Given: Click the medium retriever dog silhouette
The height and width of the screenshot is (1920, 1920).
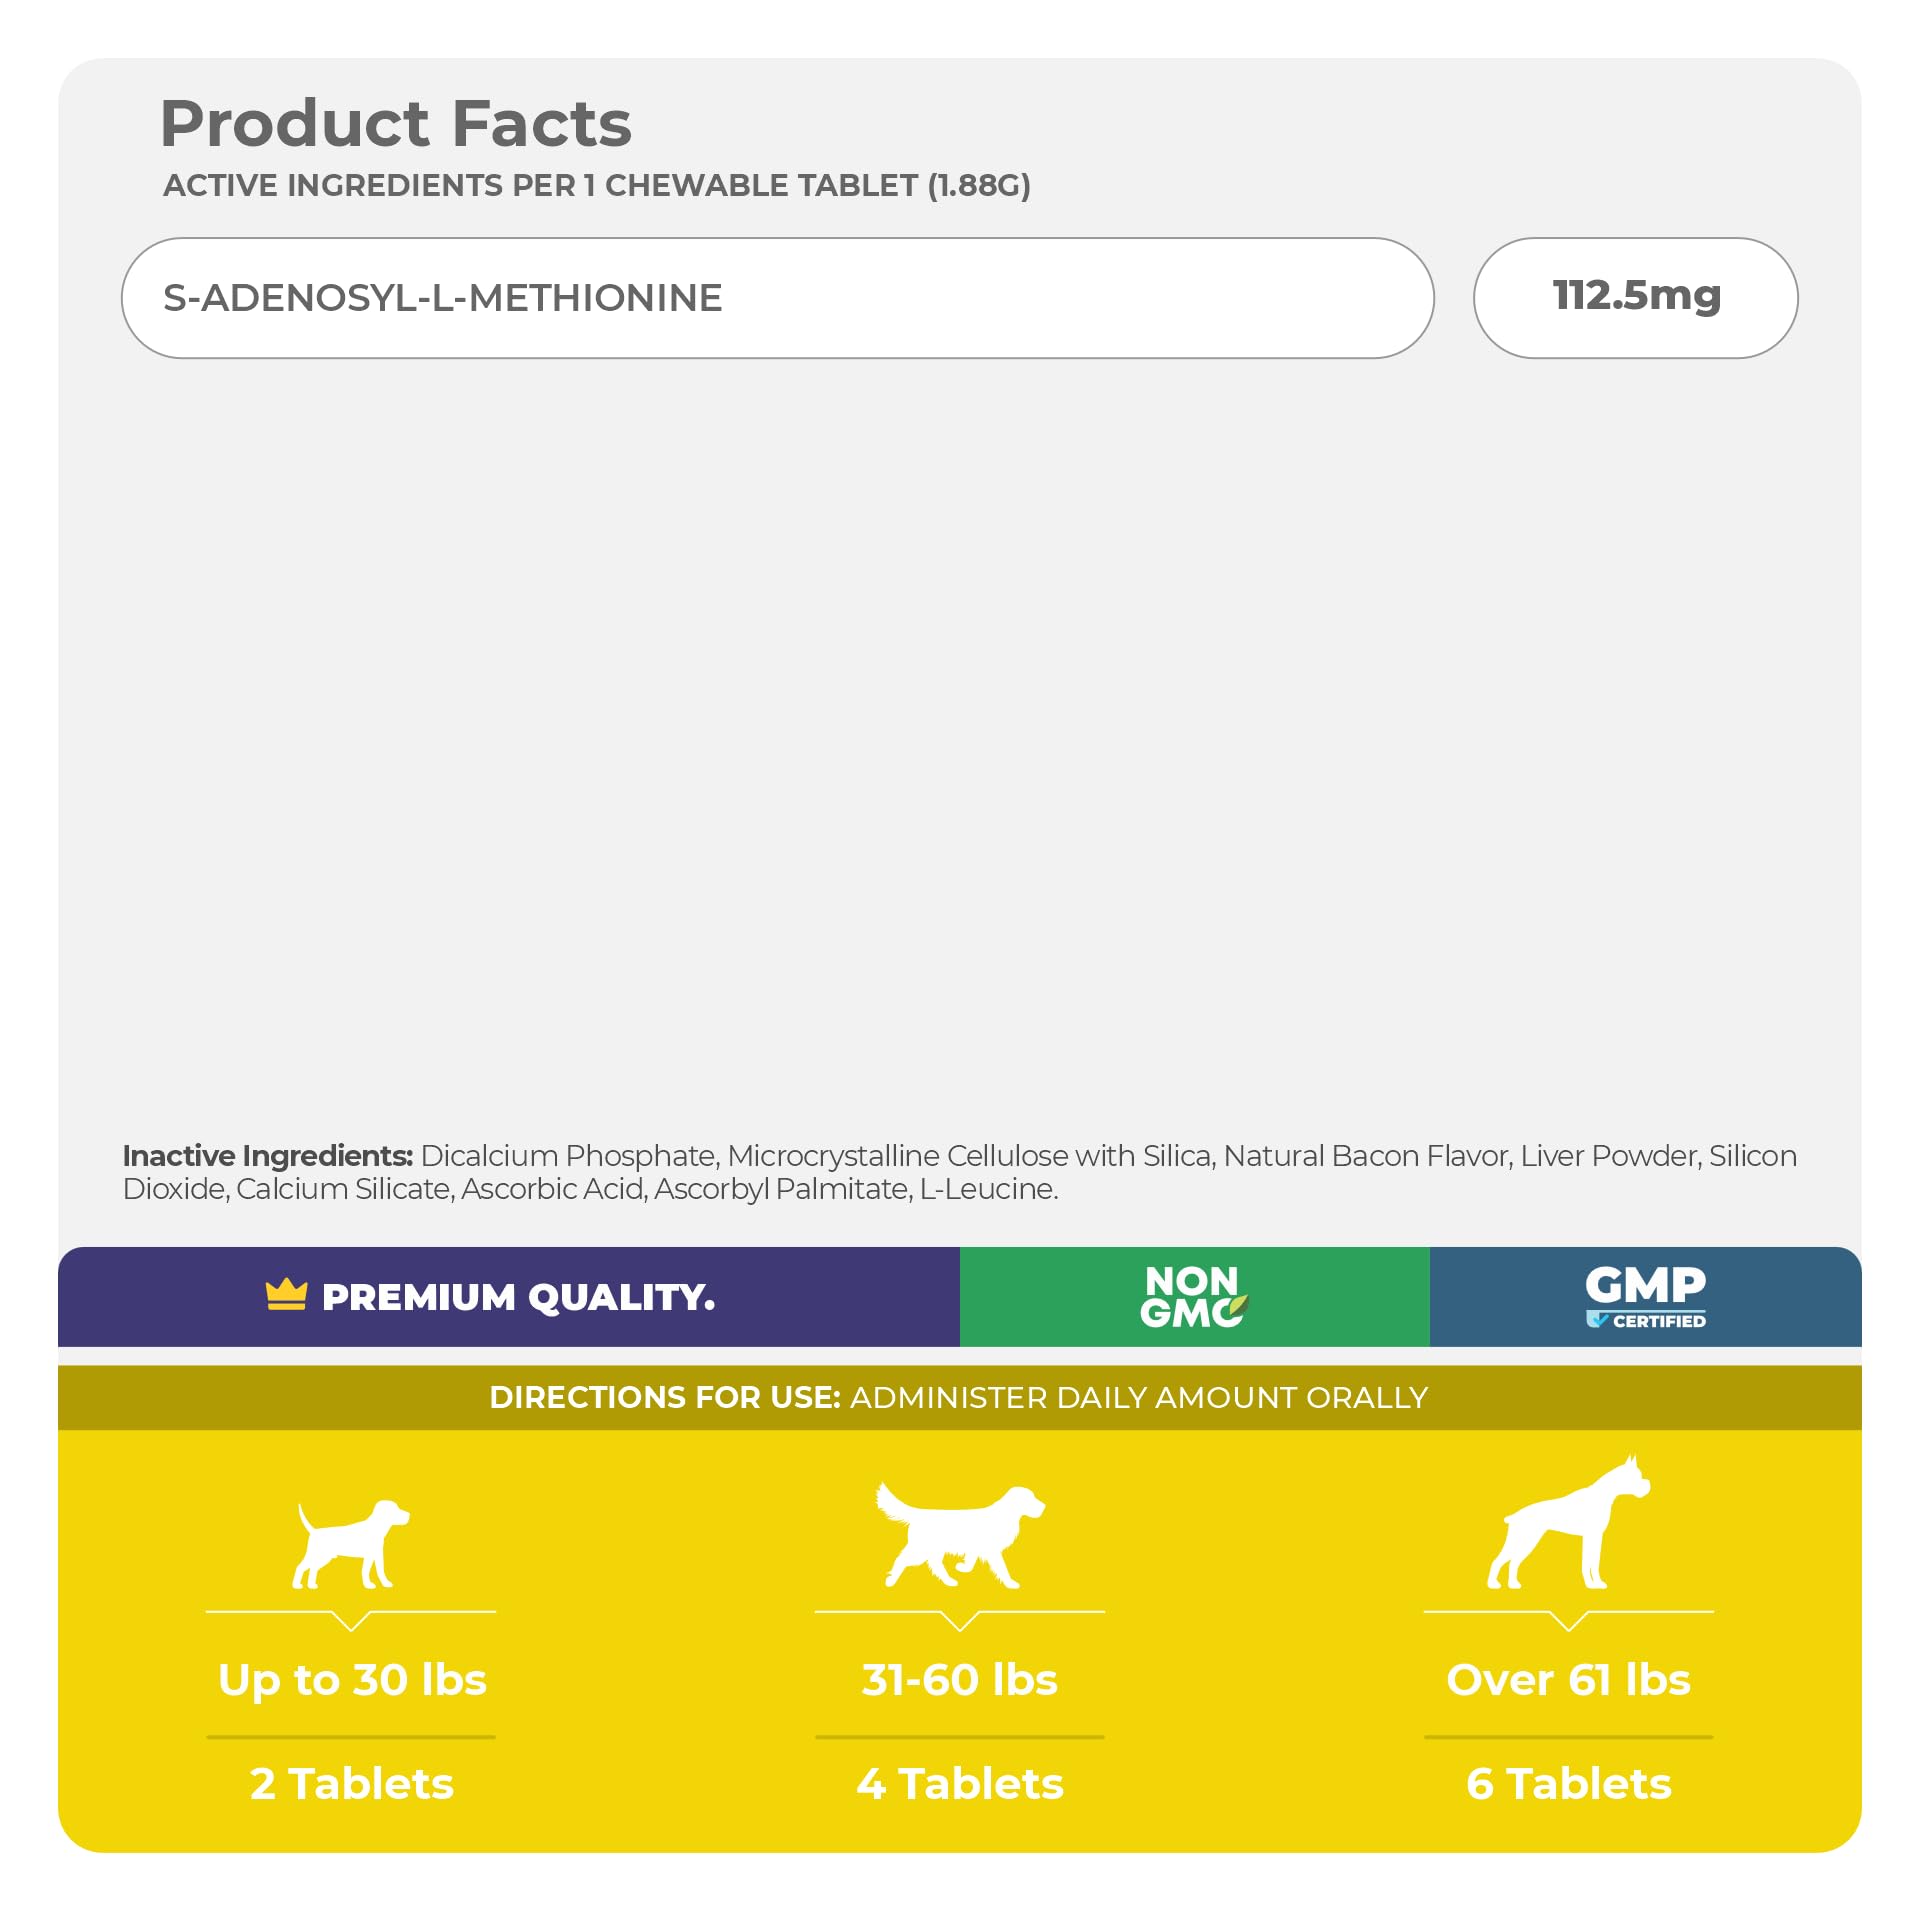Looking at the screenshot, I should [x=959, y=1536].
